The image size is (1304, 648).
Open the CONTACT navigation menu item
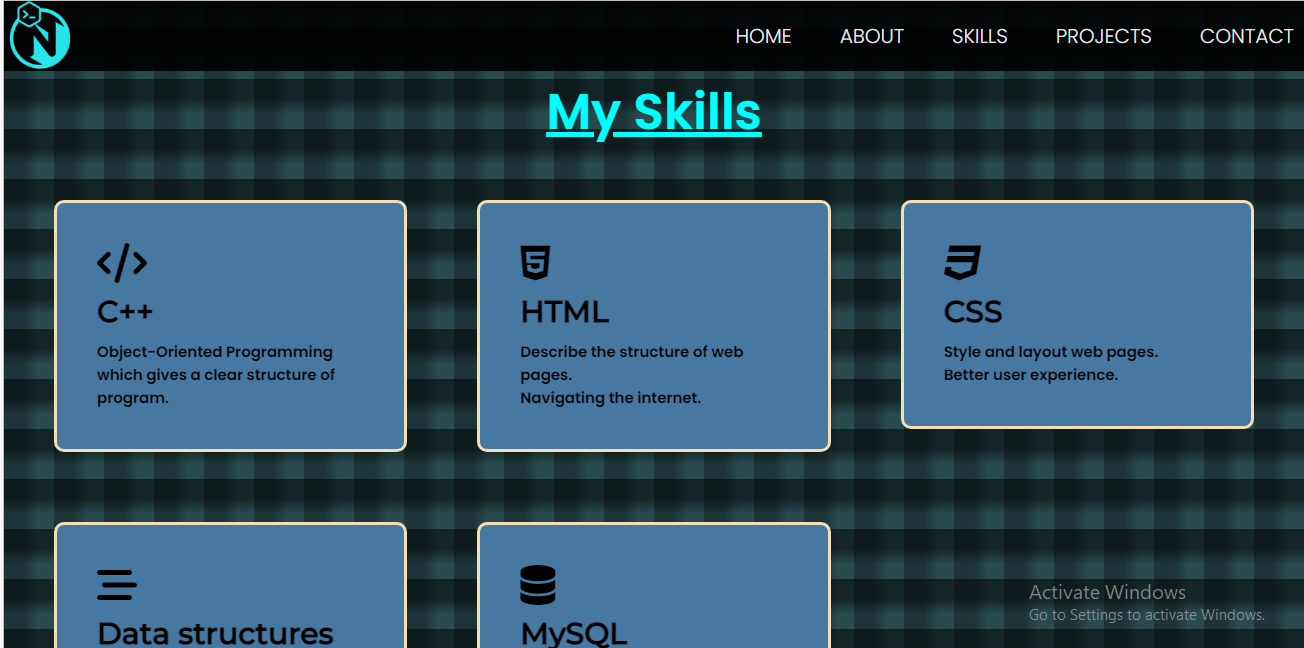pos(1246,36)
